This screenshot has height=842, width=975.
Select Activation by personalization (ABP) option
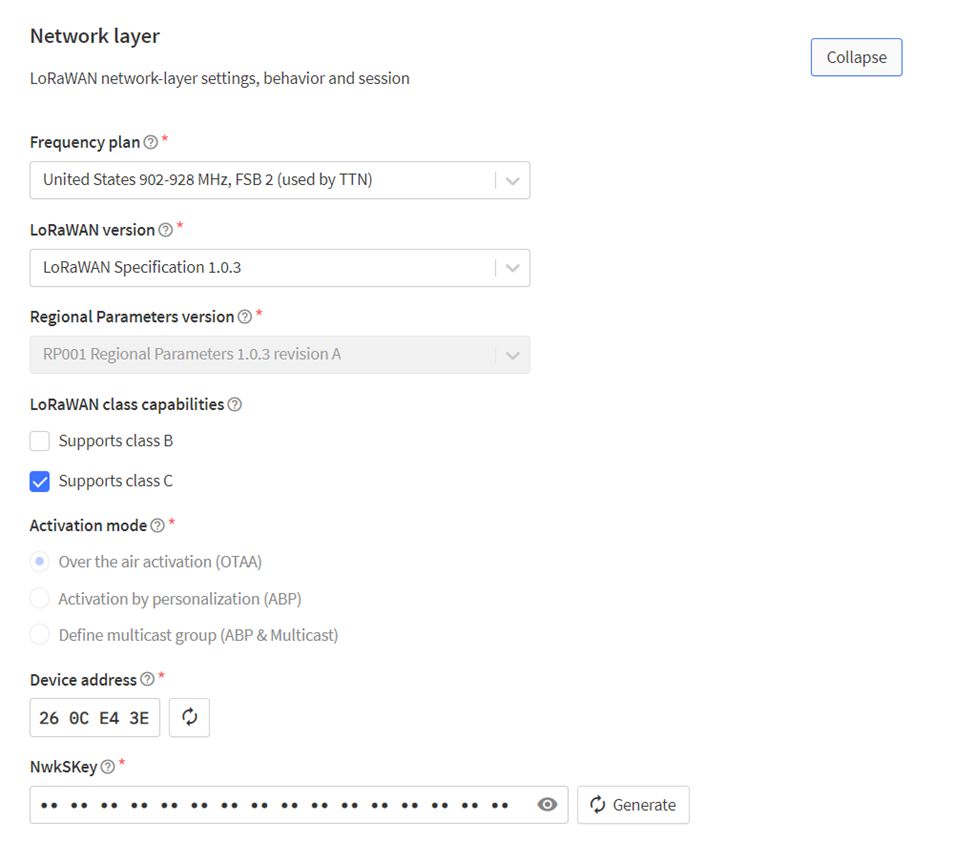click(40, 599)
